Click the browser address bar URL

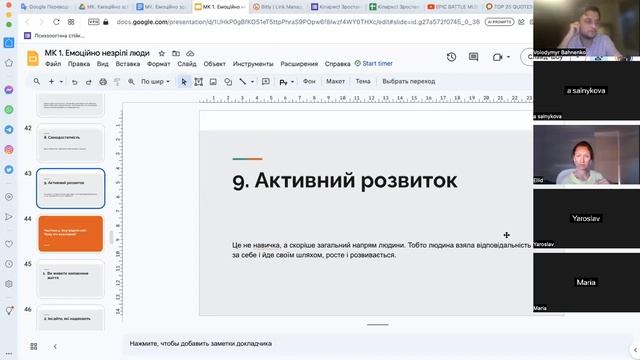[x=298, y=22]
